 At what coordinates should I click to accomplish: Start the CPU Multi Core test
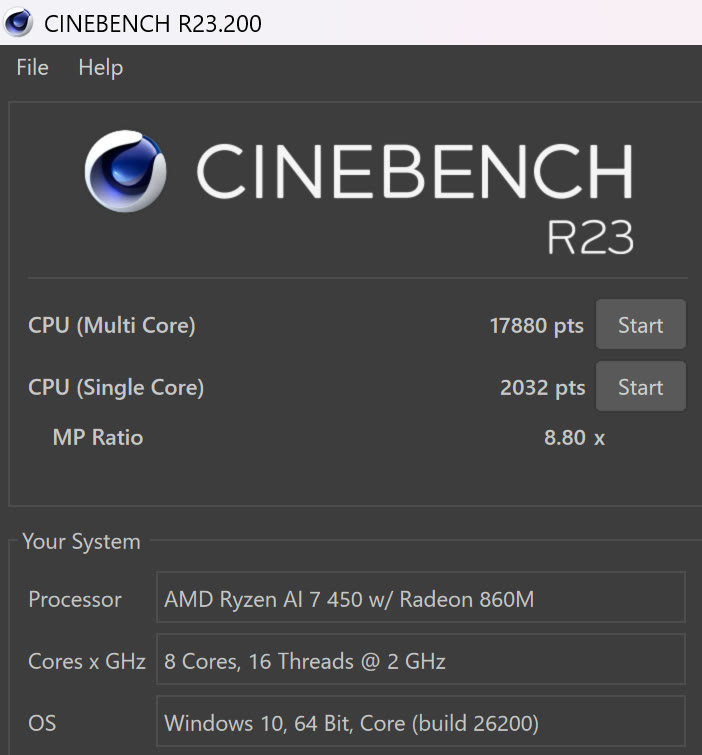(x=641, y=324)
